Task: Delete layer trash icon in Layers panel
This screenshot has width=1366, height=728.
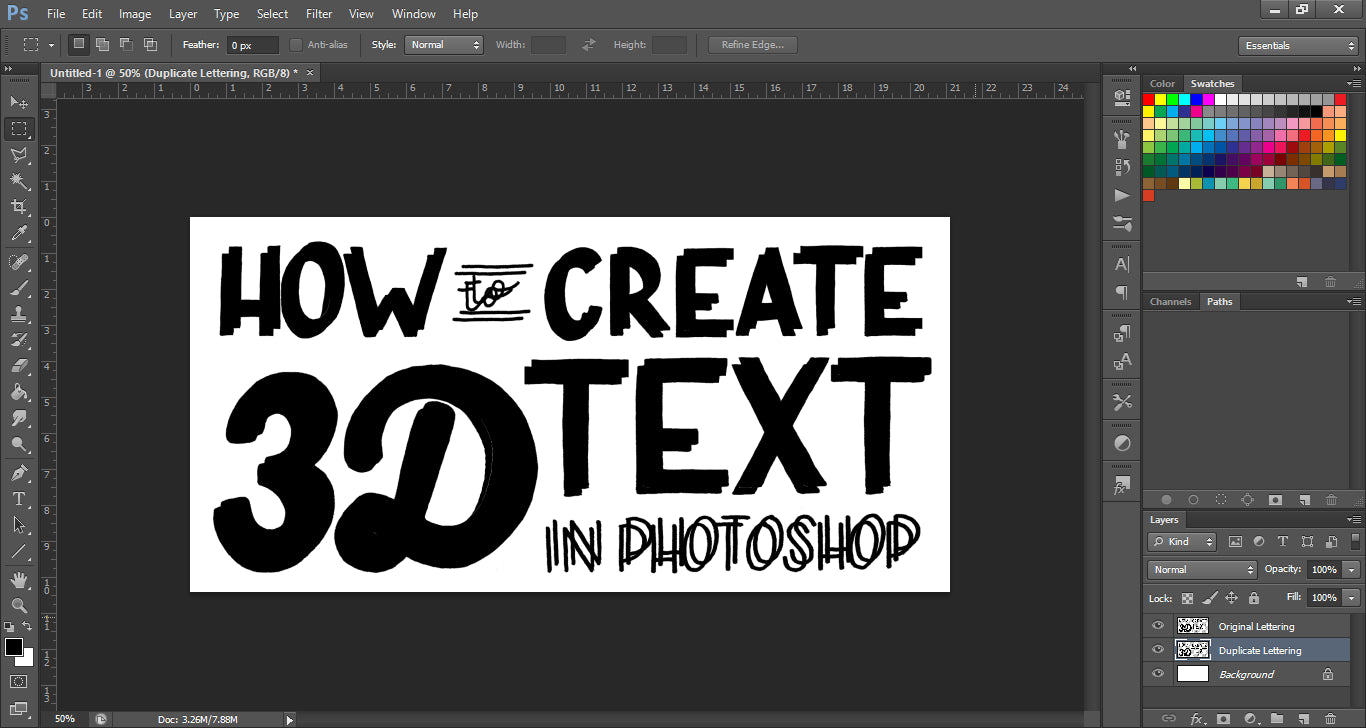Action: click(1331, 719)
